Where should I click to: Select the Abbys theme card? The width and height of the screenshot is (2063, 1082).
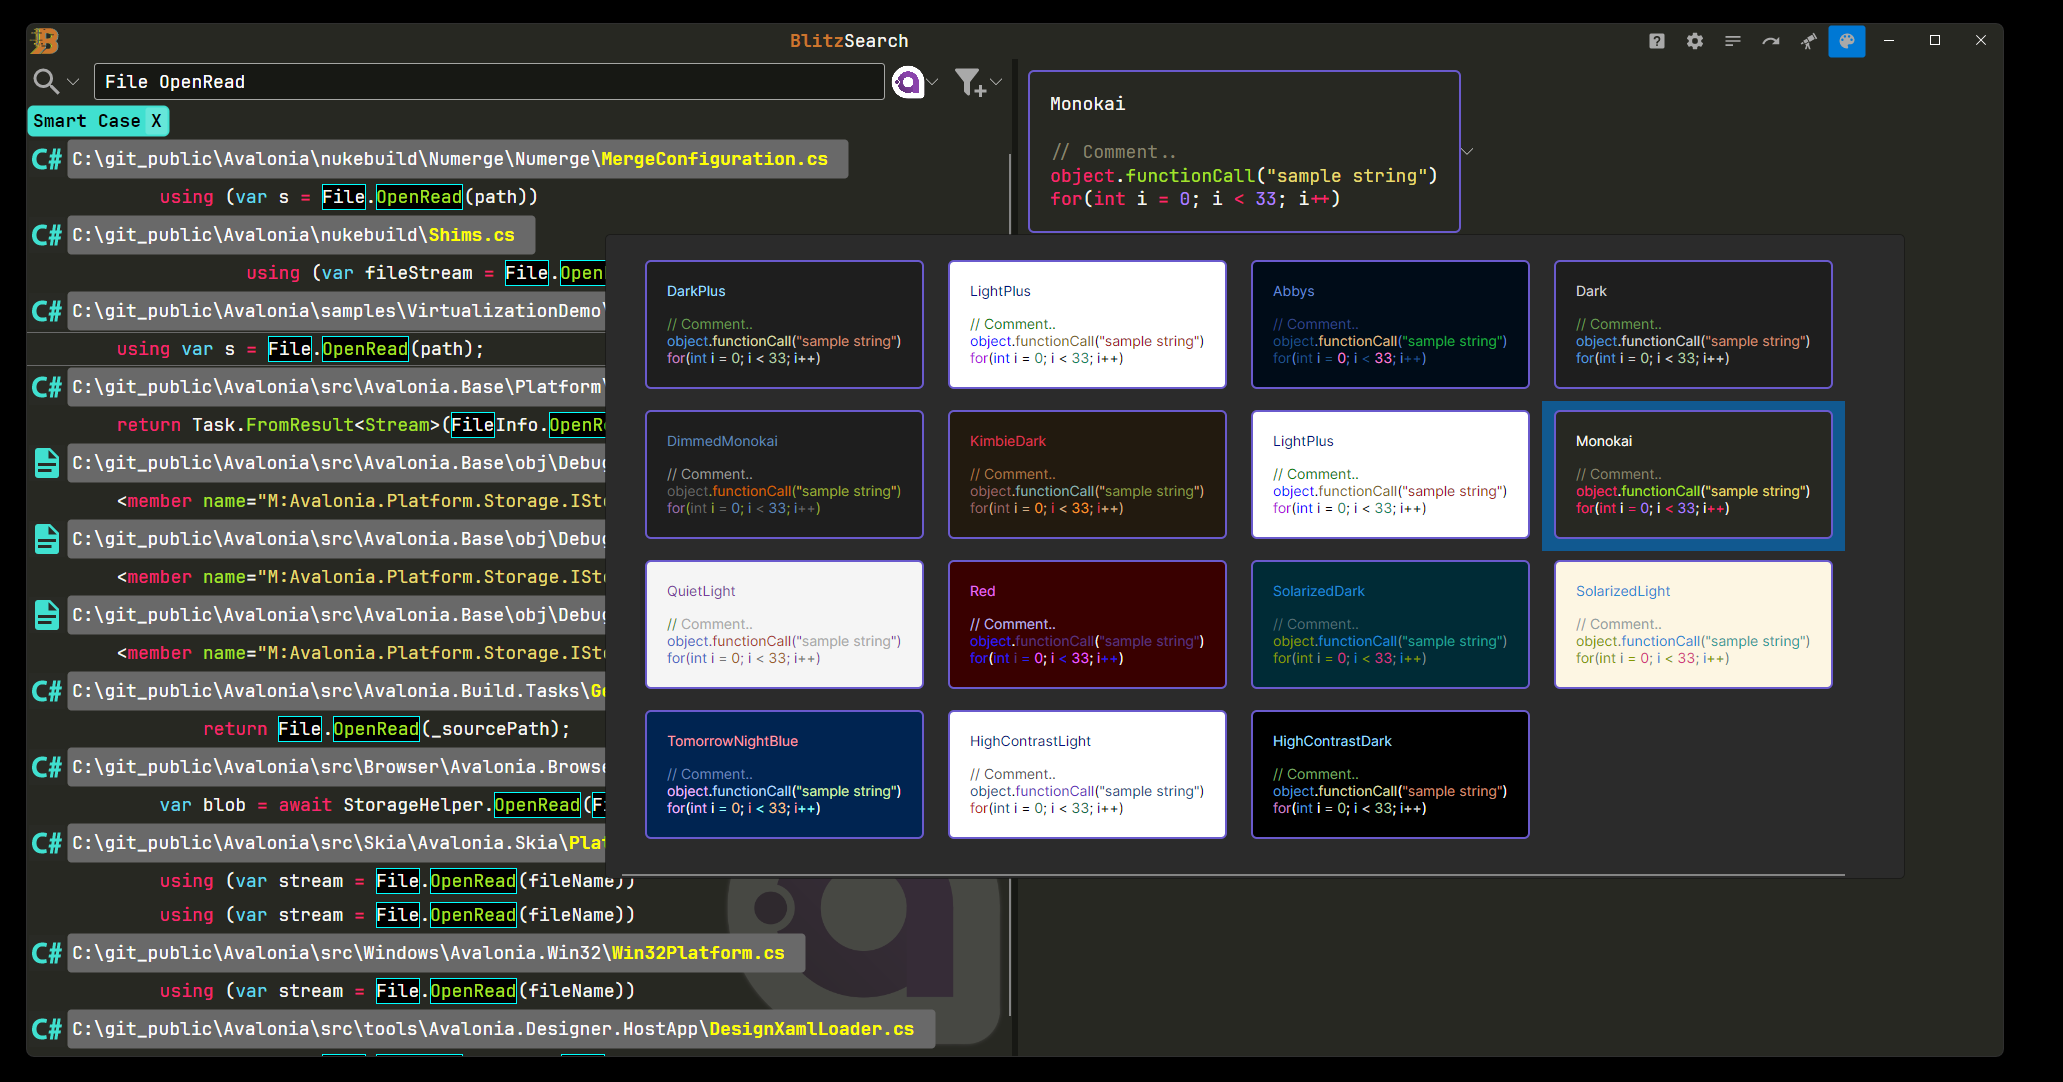[1390, 324]
